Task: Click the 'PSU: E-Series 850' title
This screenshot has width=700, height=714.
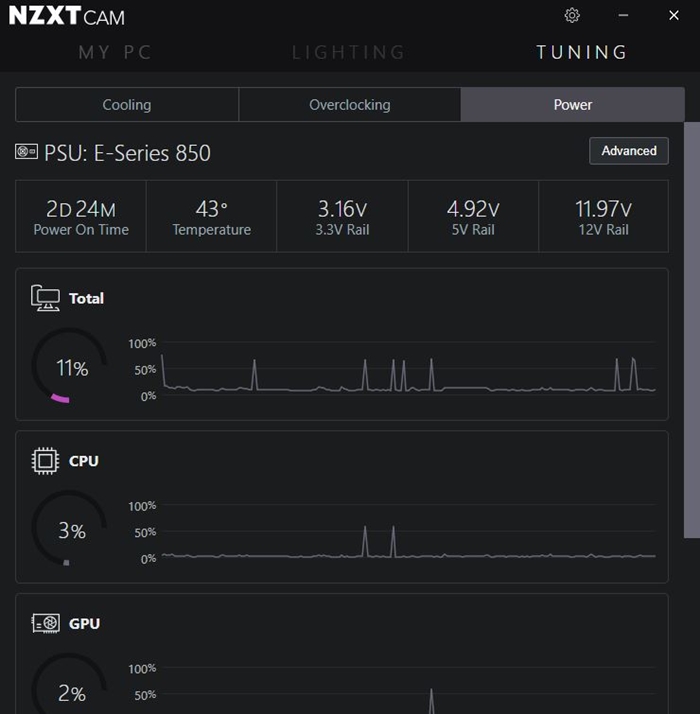Action: click(x=128, y=153)
